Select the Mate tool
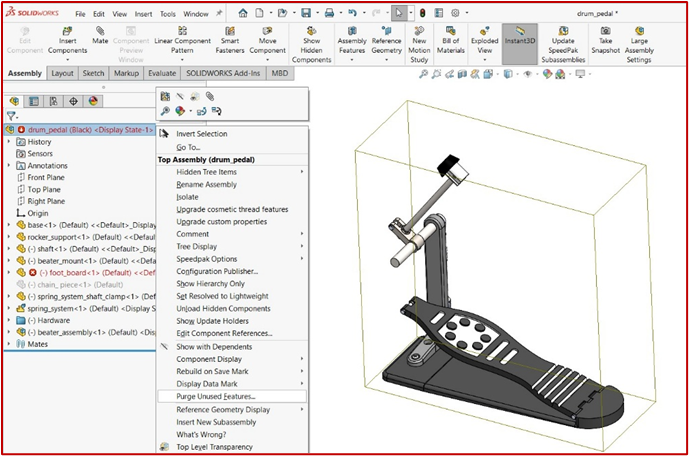 [100, 36]
